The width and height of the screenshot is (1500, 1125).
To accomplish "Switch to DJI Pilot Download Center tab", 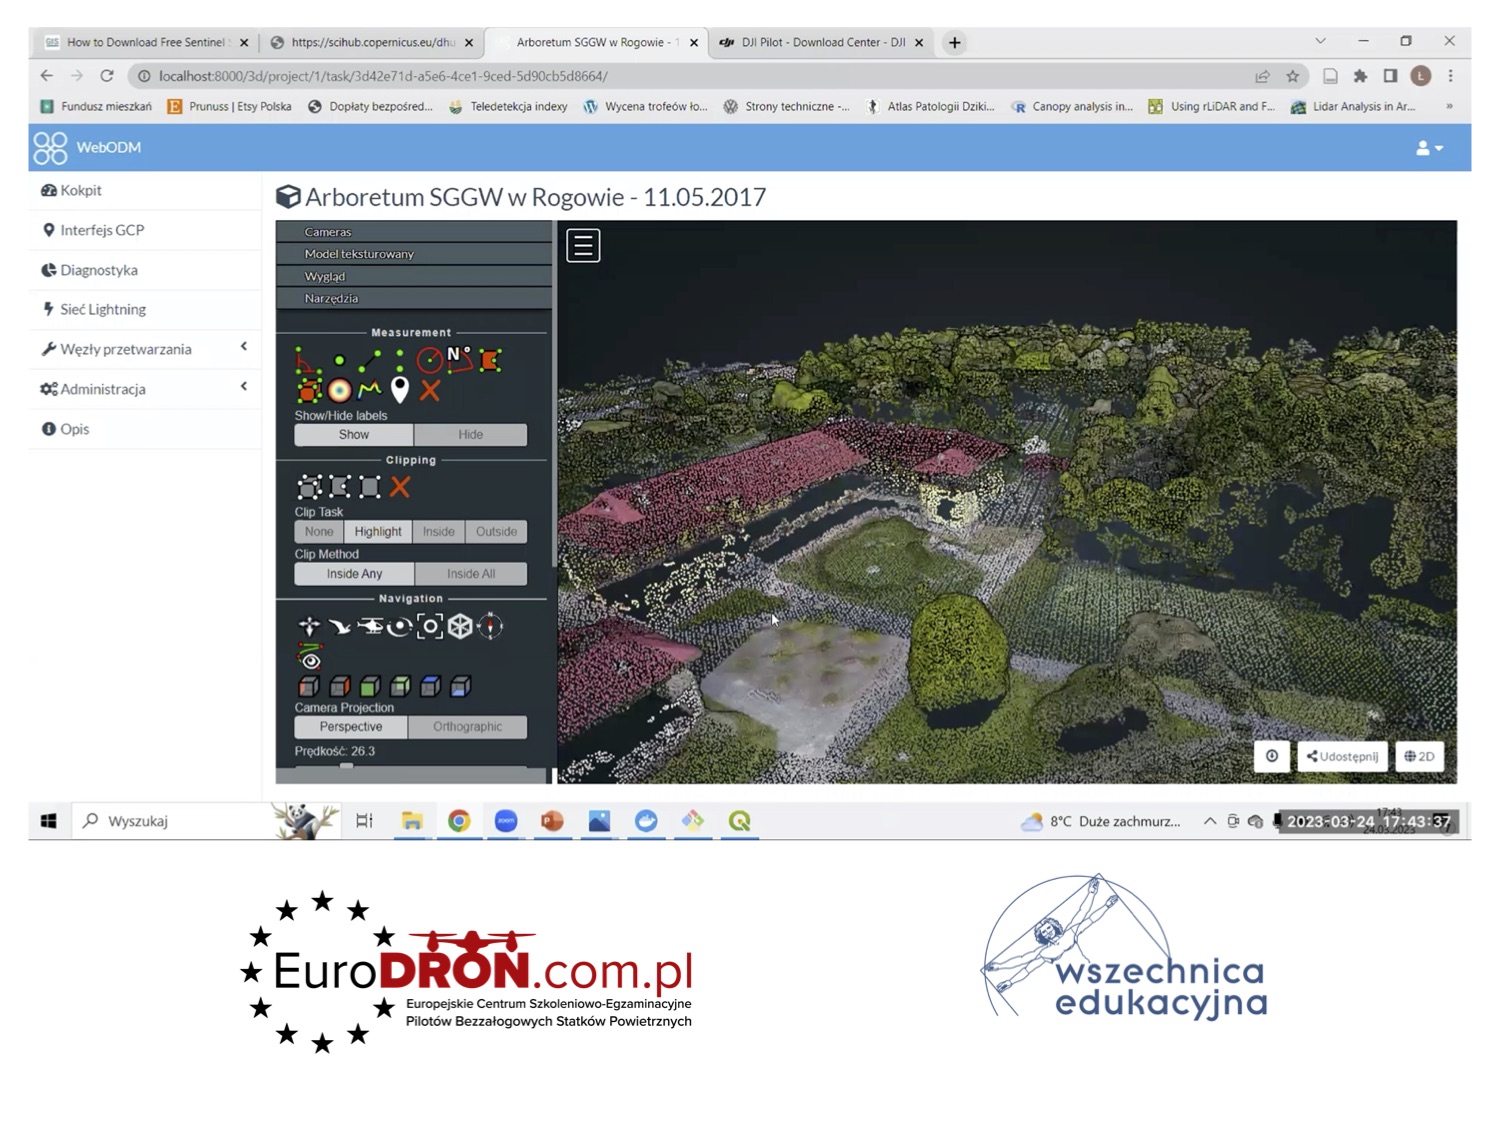I will coord(822,42).
